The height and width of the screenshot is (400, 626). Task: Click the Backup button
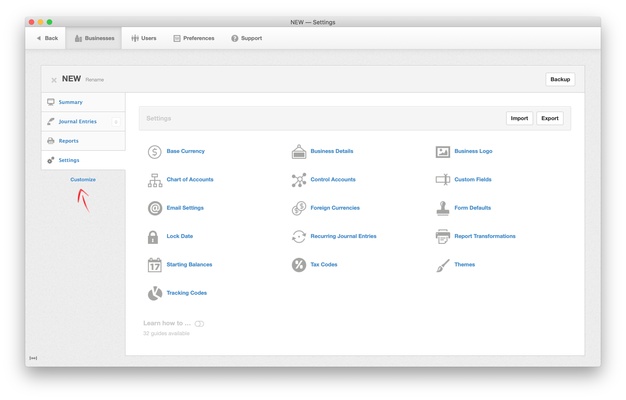560,79
